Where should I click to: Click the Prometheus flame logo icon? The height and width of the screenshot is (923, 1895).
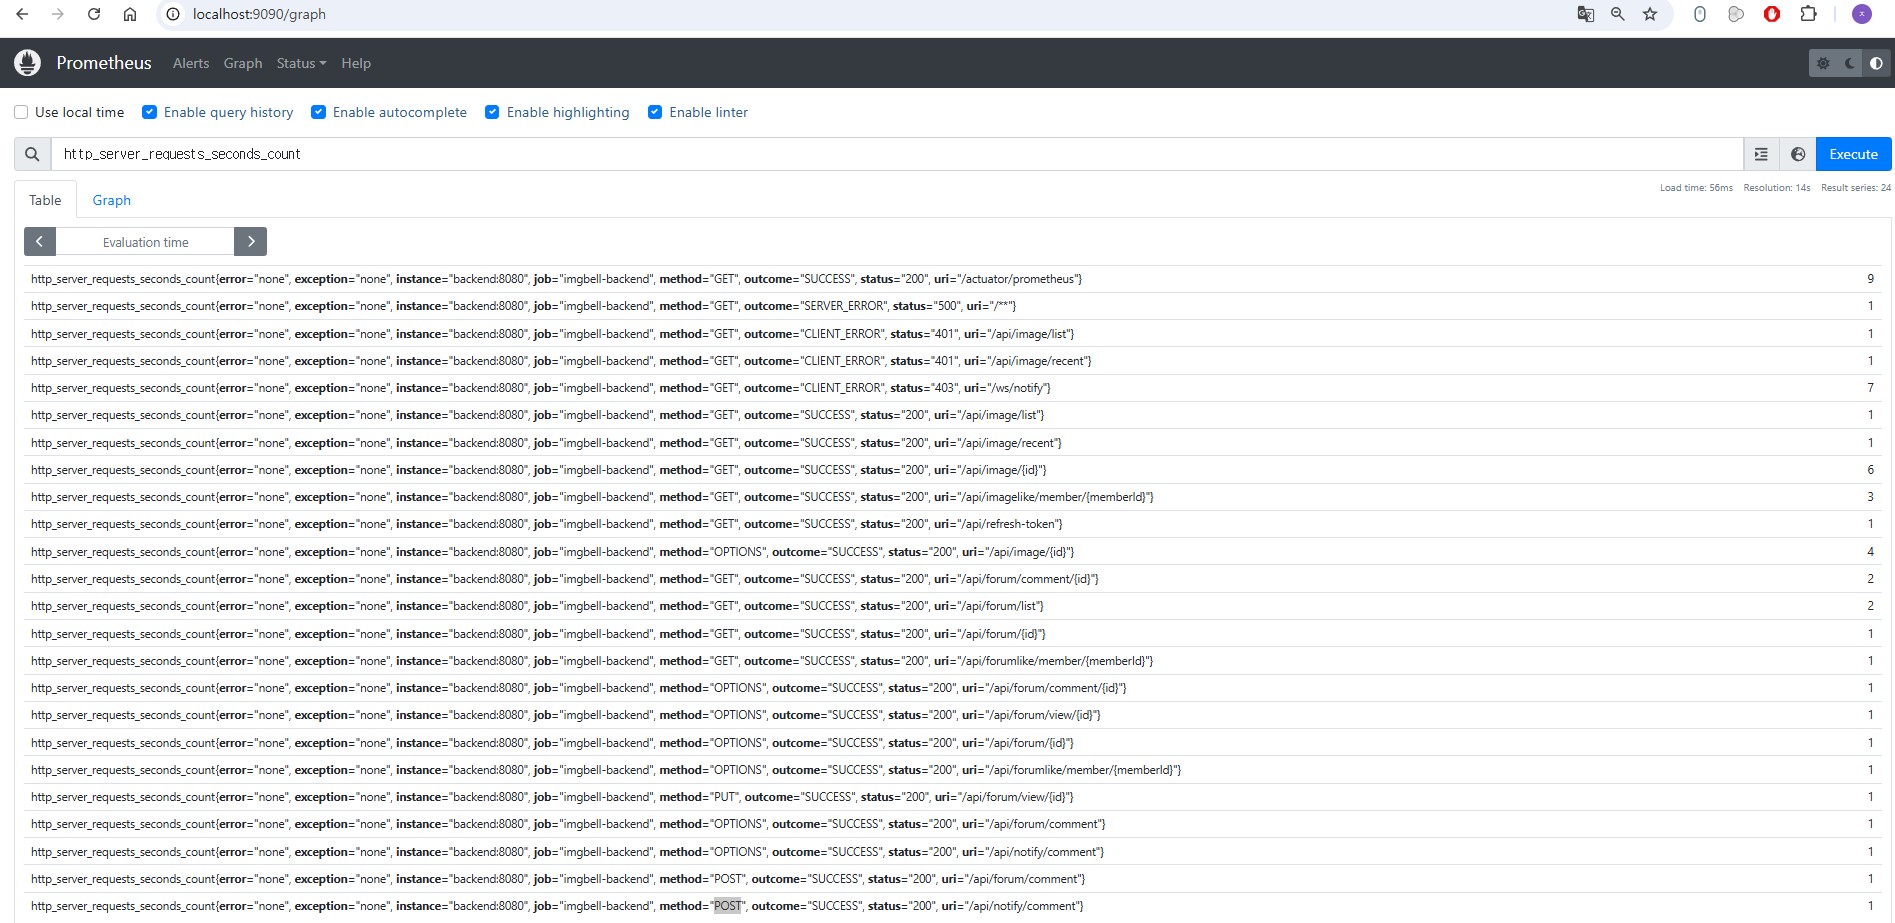point(28,63)
